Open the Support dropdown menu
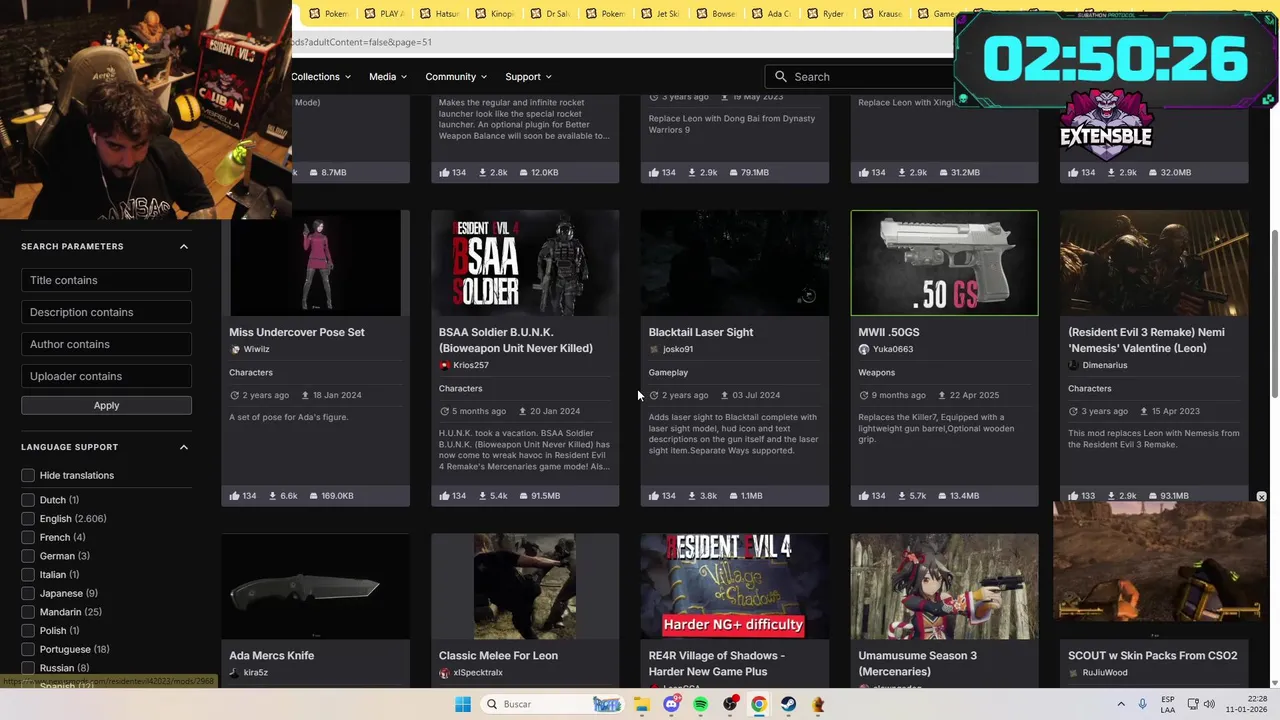Image resolution: width=1280 pixels, height=720 pixels. tap(528, 77)
